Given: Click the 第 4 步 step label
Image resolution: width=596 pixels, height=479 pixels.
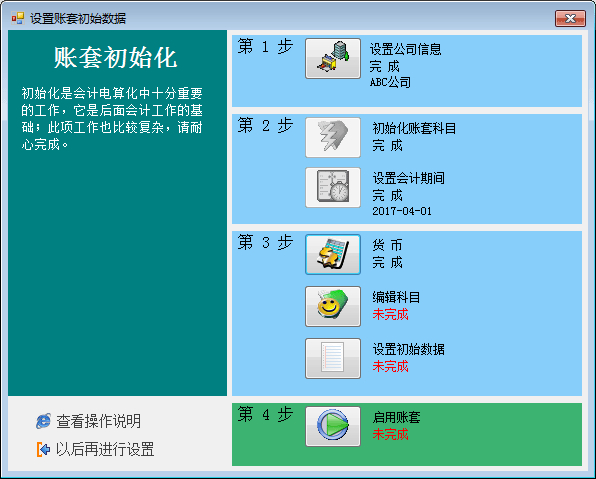Looking at the screenshot, I should [x=265, y=414].
